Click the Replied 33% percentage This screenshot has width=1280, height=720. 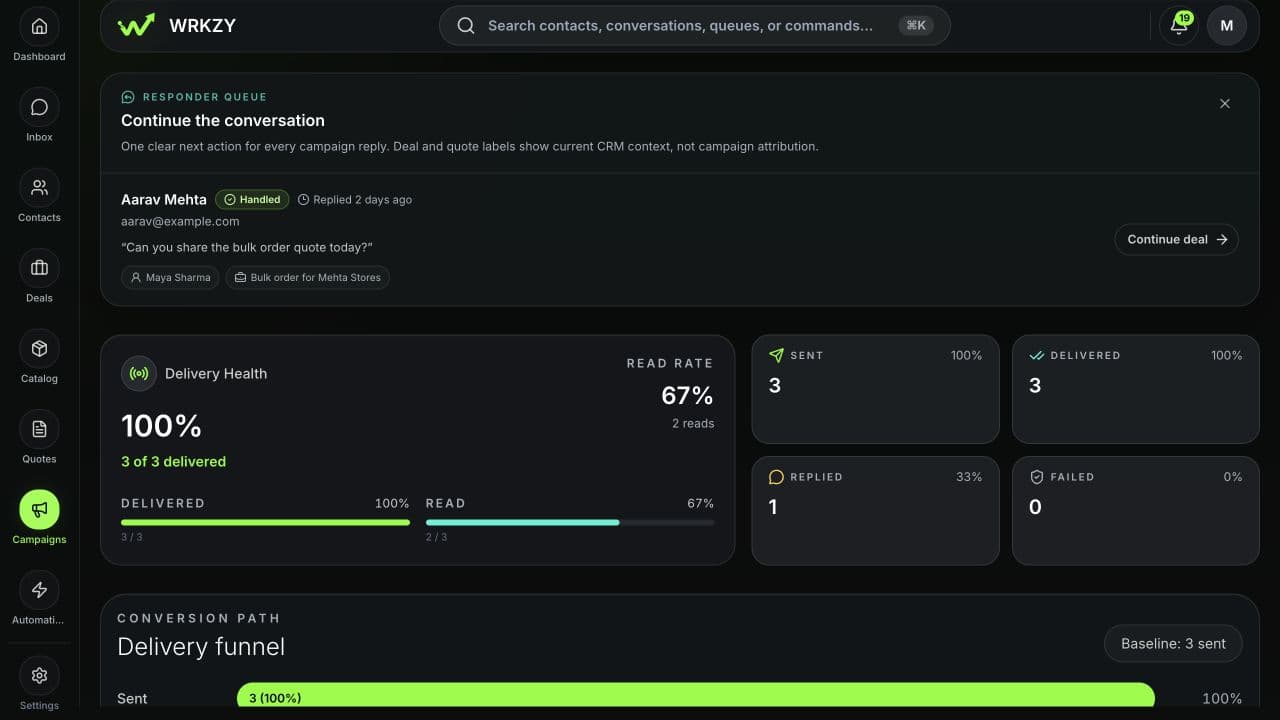[969, 477]
